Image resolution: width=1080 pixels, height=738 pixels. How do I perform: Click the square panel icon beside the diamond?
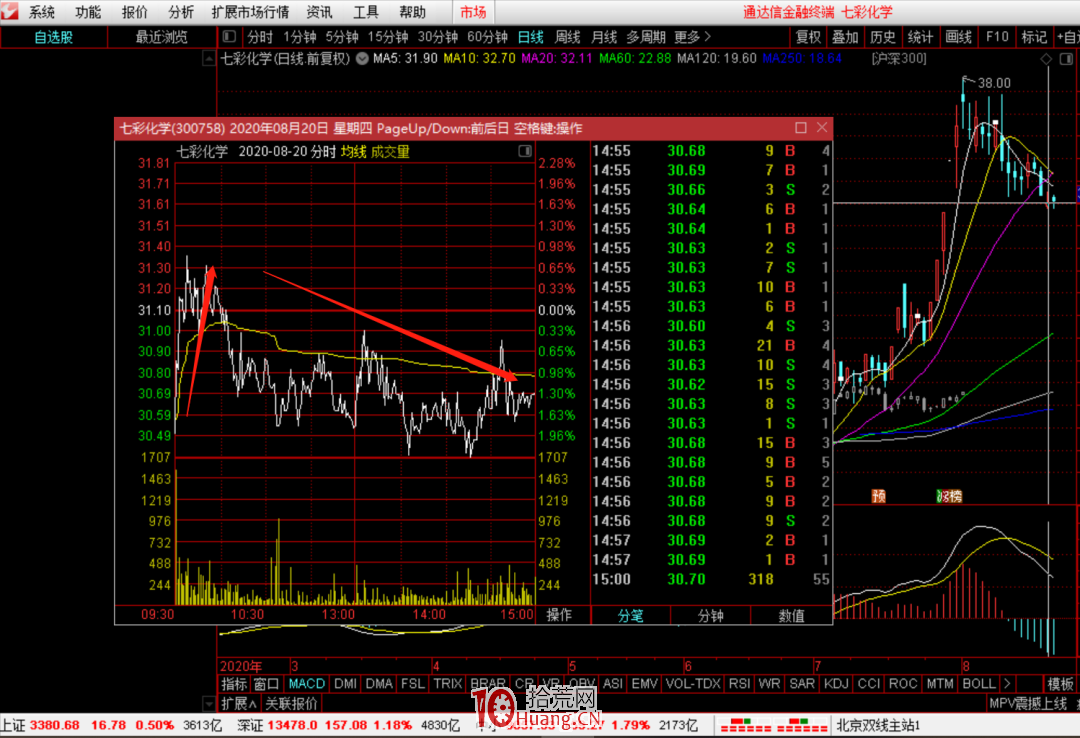point(1066,59)
